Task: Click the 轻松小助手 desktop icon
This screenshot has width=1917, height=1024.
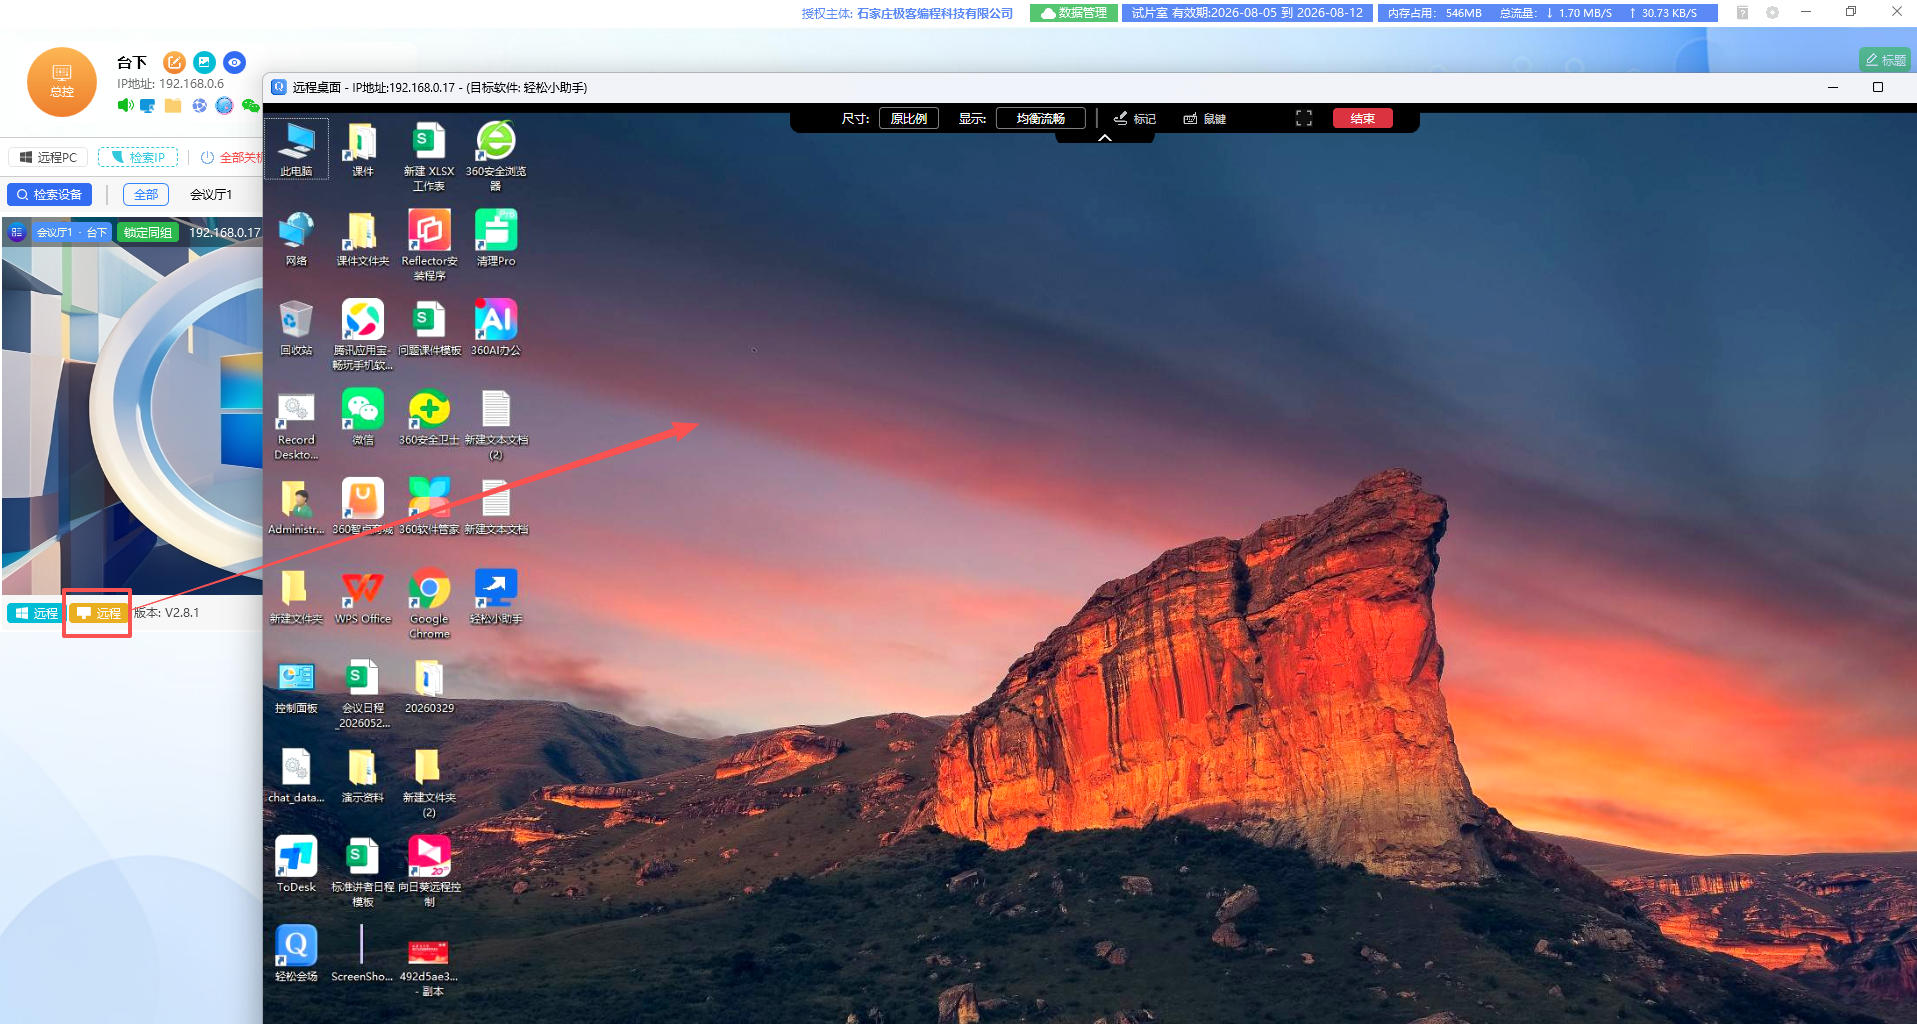Action: [x=496, y=596]
